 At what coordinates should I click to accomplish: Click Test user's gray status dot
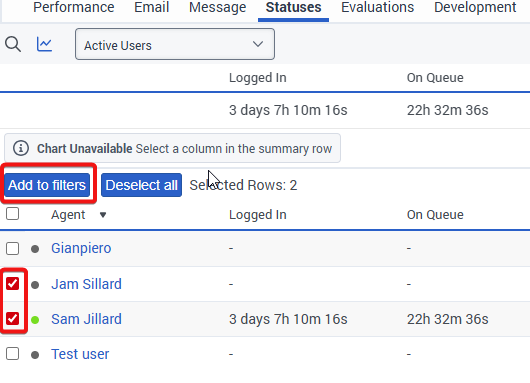35,355
